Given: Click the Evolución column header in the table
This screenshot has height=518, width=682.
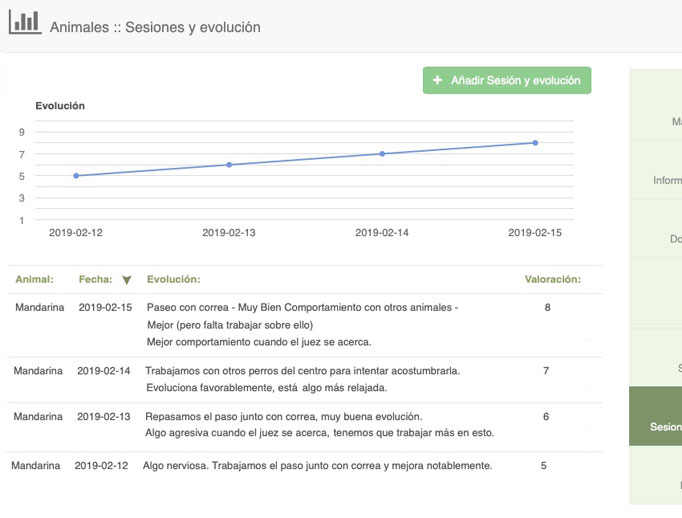Looking at the screenshot, I should [173, 280].
